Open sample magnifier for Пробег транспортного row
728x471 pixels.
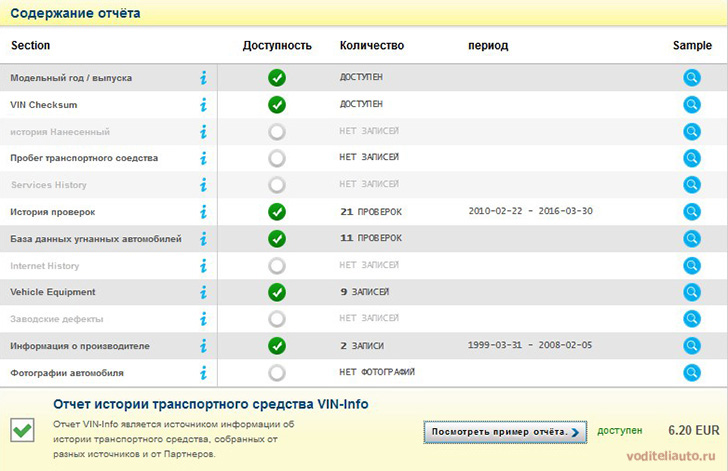[691, 158]
